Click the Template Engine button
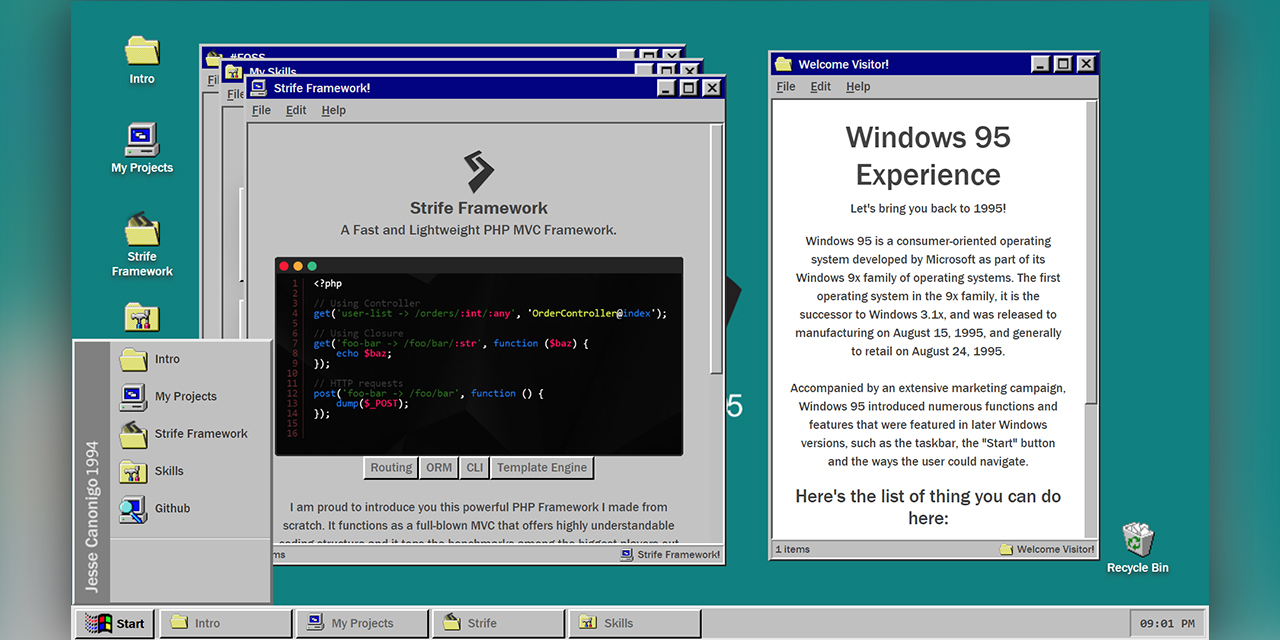Viewport: 1280px width, 640px height. pyautogui.click(x=541, y=467)
